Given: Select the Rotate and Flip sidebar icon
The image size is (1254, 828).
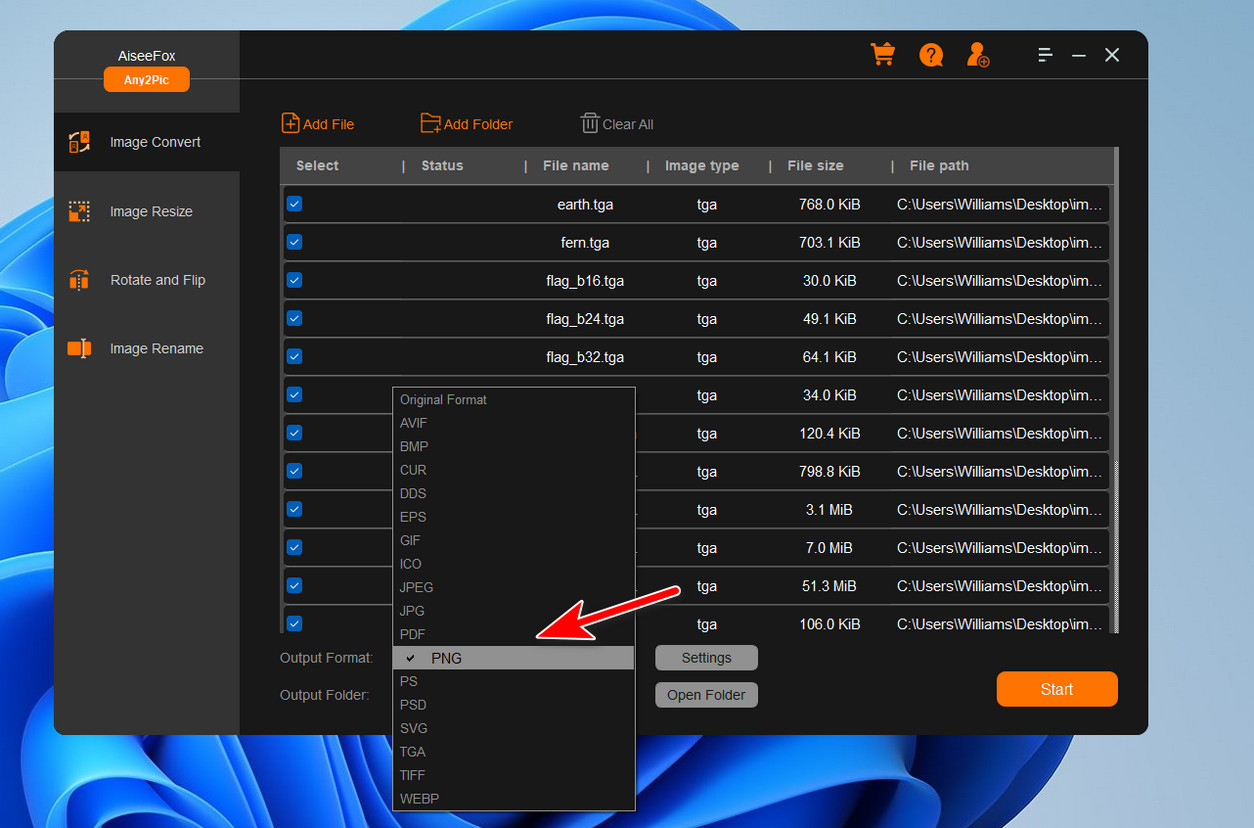Looking at the screenshot, I should 79,280.
